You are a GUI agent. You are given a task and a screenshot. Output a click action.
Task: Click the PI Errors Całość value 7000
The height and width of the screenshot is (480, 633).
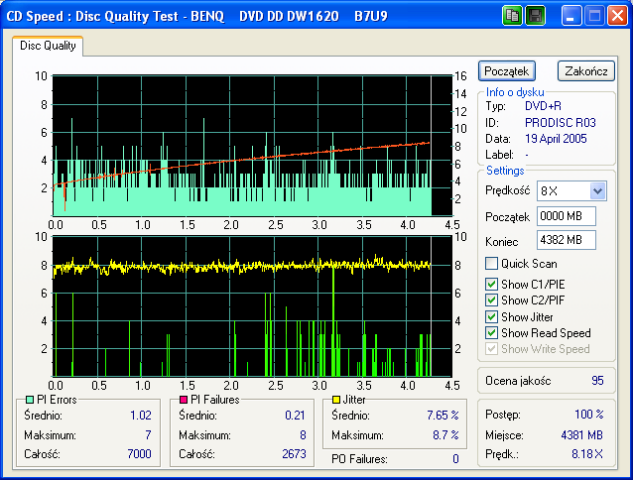[x=139, y=454]
